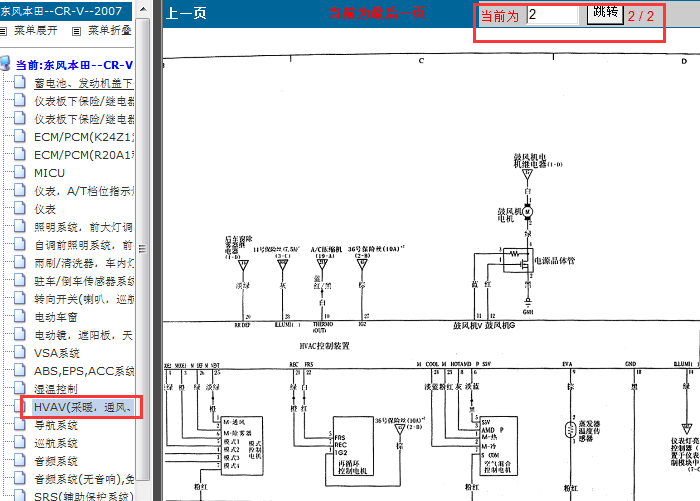The width and height of the screenshot is (700, 501).
Task: Click the page icon beside 导航系统
Action: click(20, 424)
